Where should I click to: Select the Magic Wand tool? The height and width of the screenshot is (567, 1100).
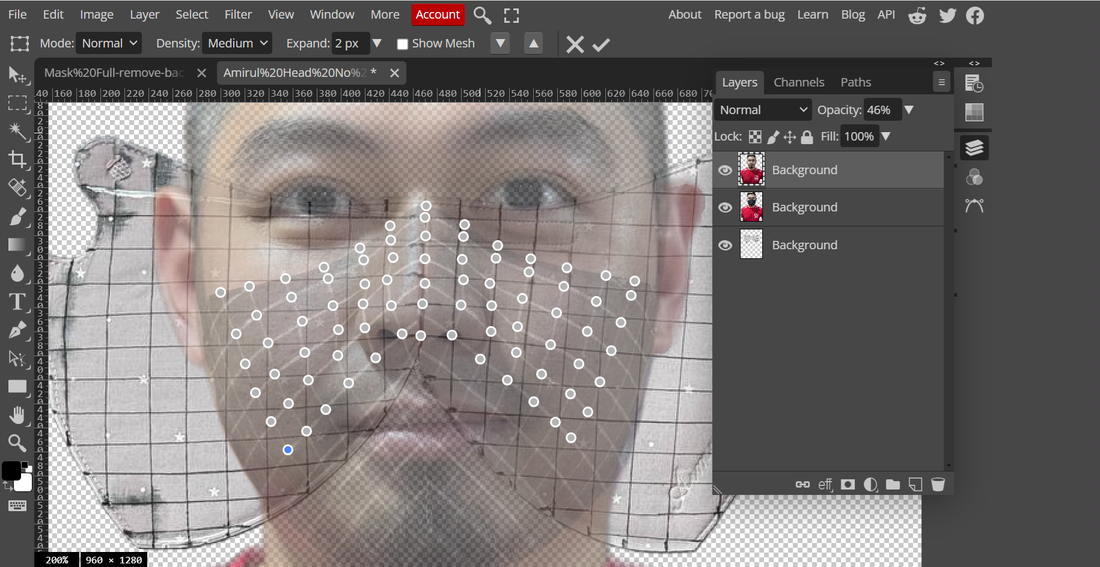pos(17,131)
